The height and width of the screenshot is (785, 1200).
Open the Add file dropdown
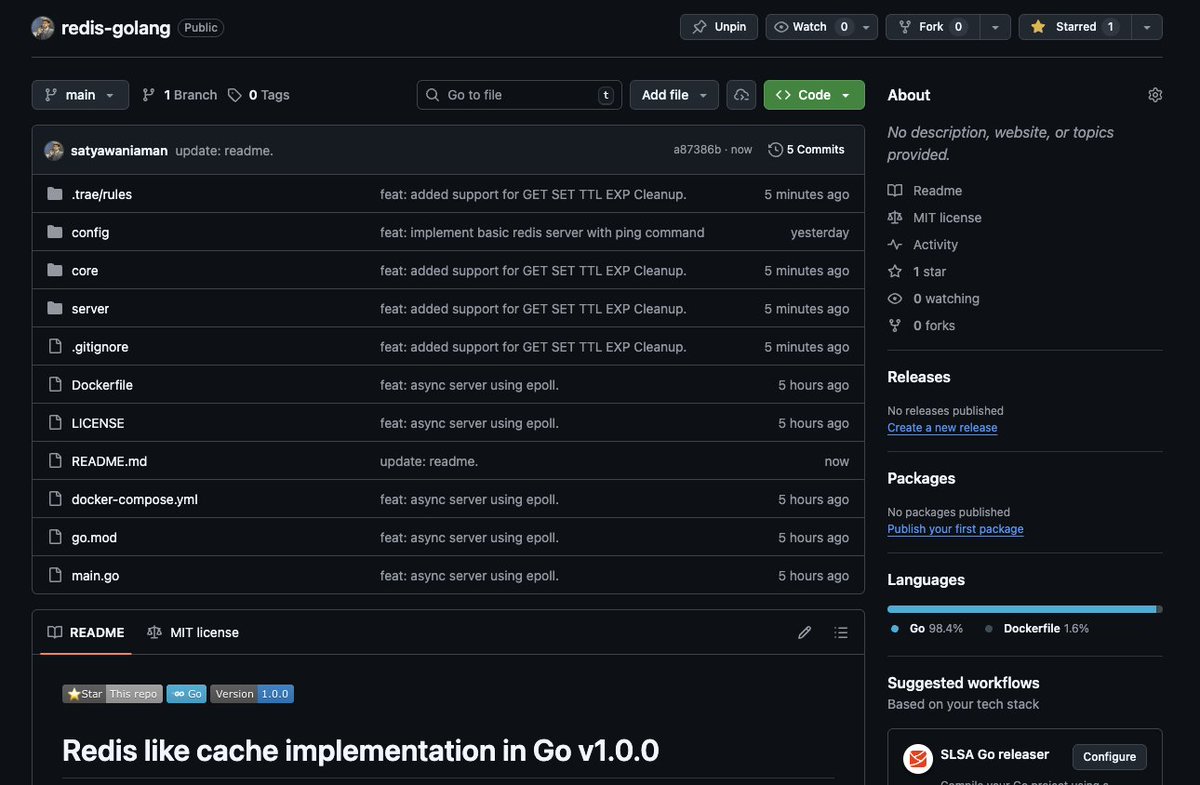click(x=674, y=95)
